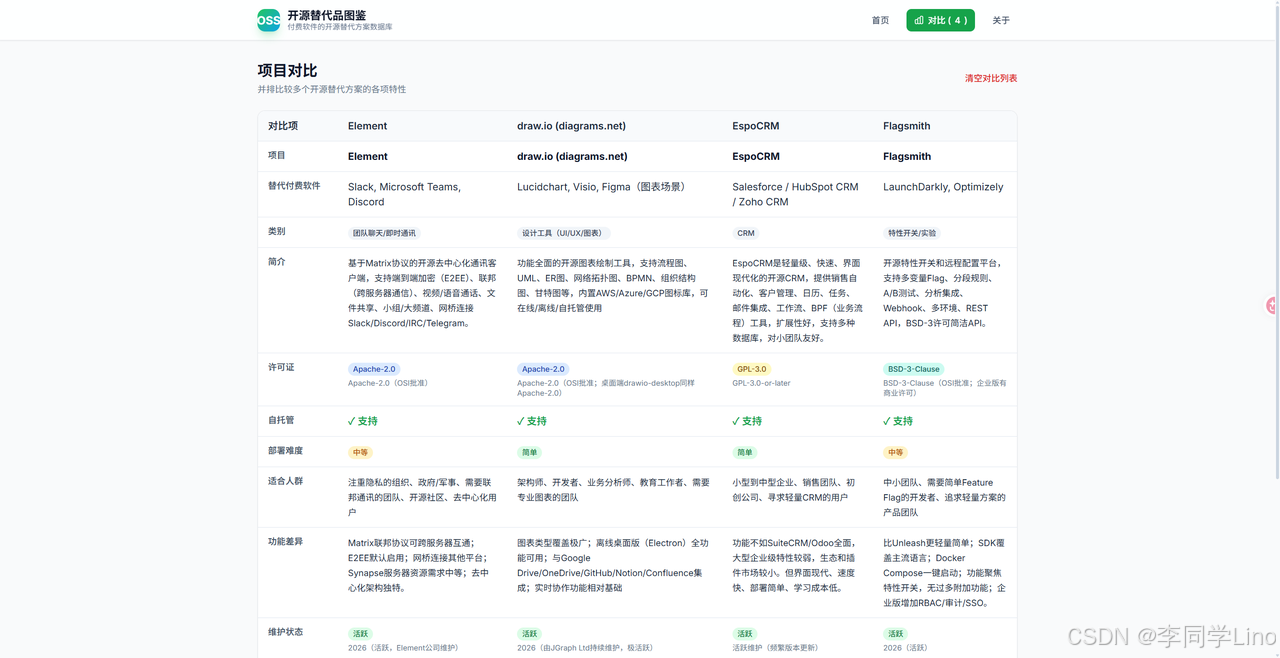The height and width of the screenshot is (658, 1280).
Task: Open the 关于 nav item
Action: click(1001, 20)
